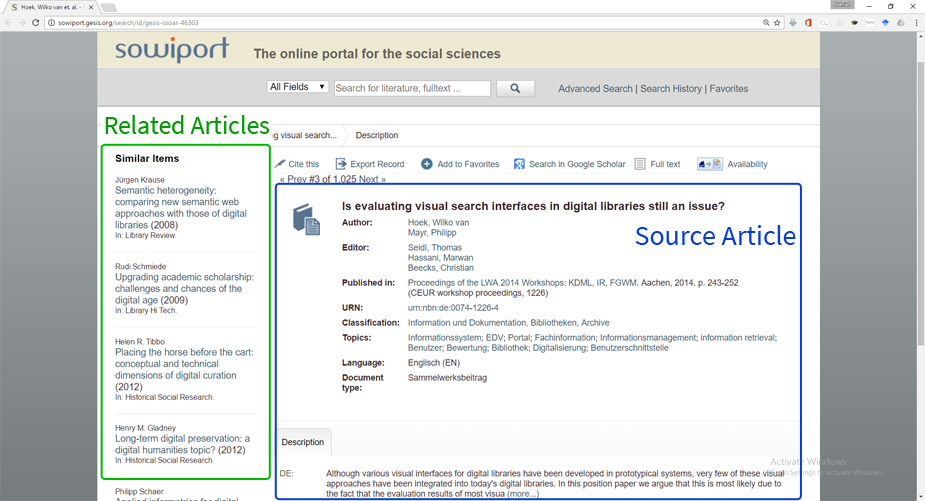
Task: Open Favorites link in header
Action: click(729, 89)
